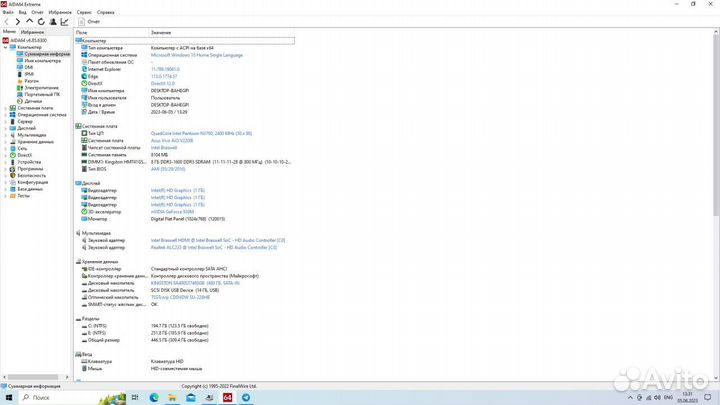Open the Microsoft Windows 10 Home Single Language link
The image size is (720, 405).
(x=197, y=55)
